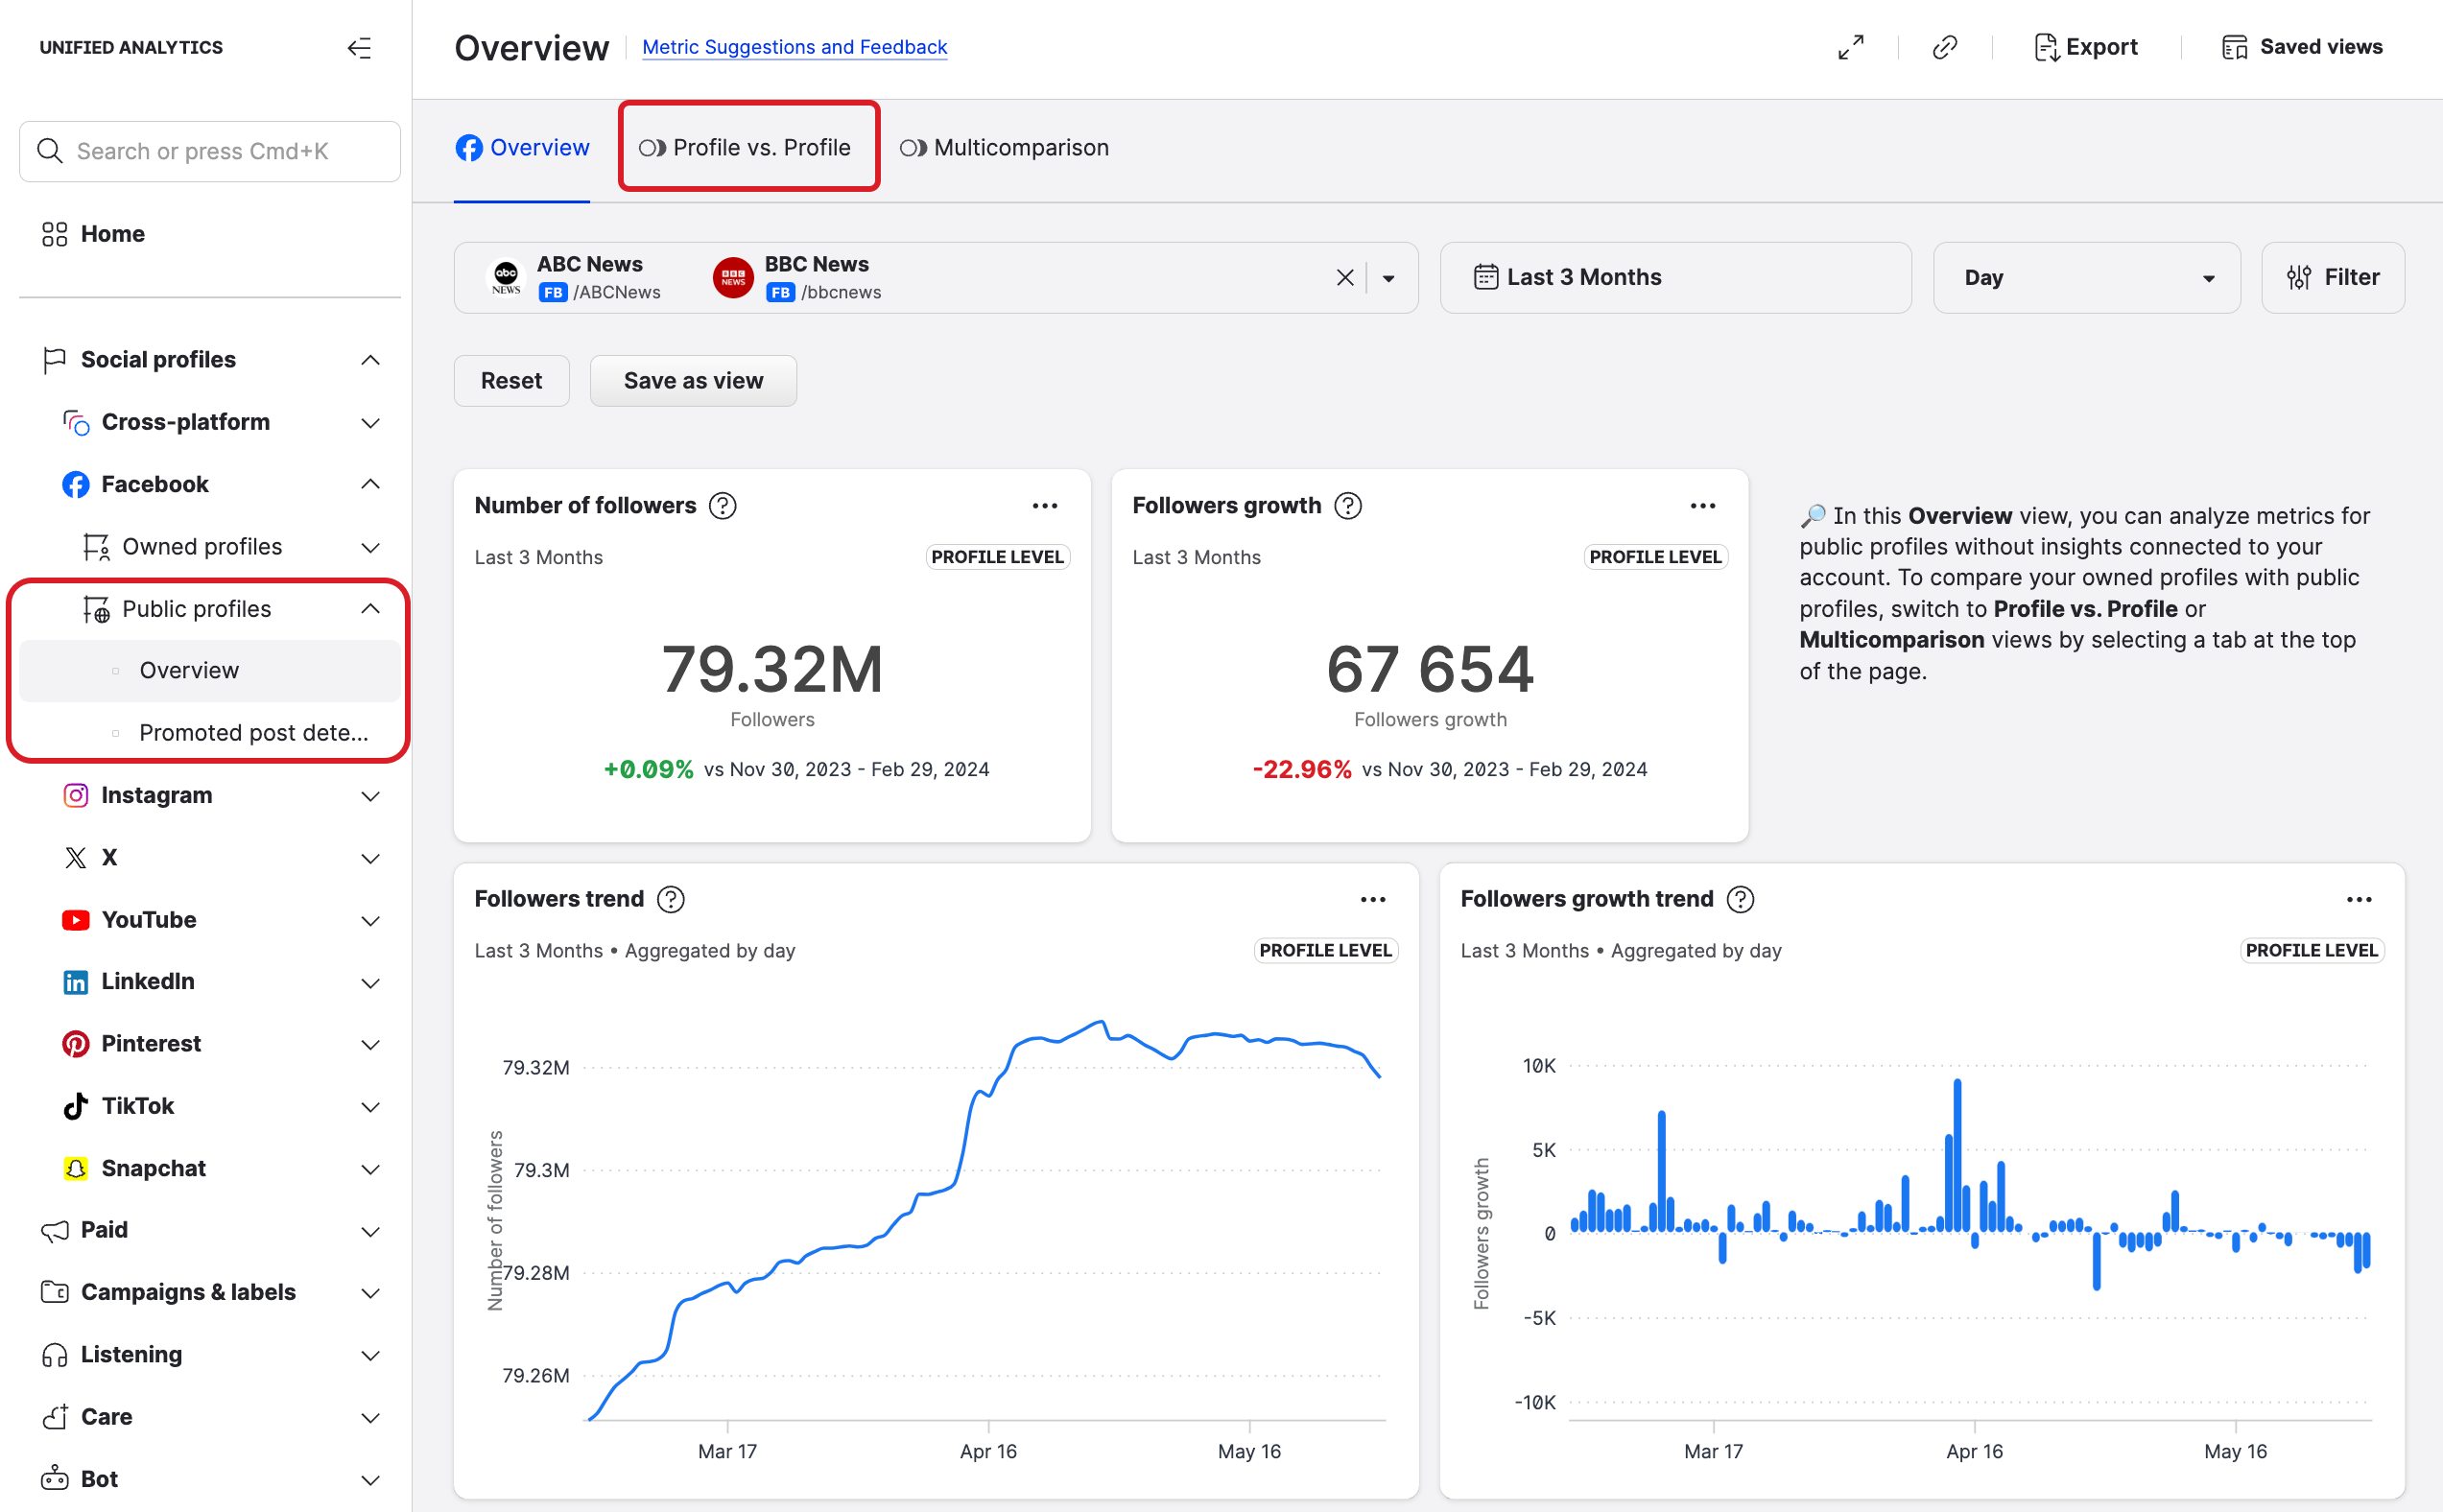
Task: Open Followers growth trend options menu
Action: pyautogui.click(x=2358, y=899)
